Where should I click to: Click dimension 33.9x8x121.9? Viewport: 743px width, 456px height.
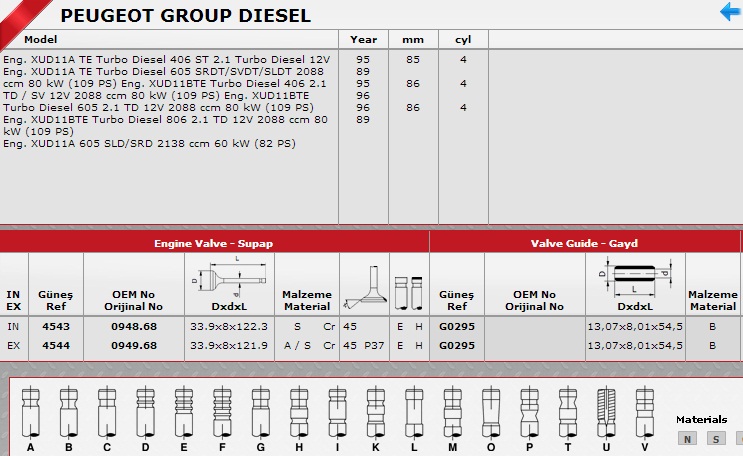229,346
